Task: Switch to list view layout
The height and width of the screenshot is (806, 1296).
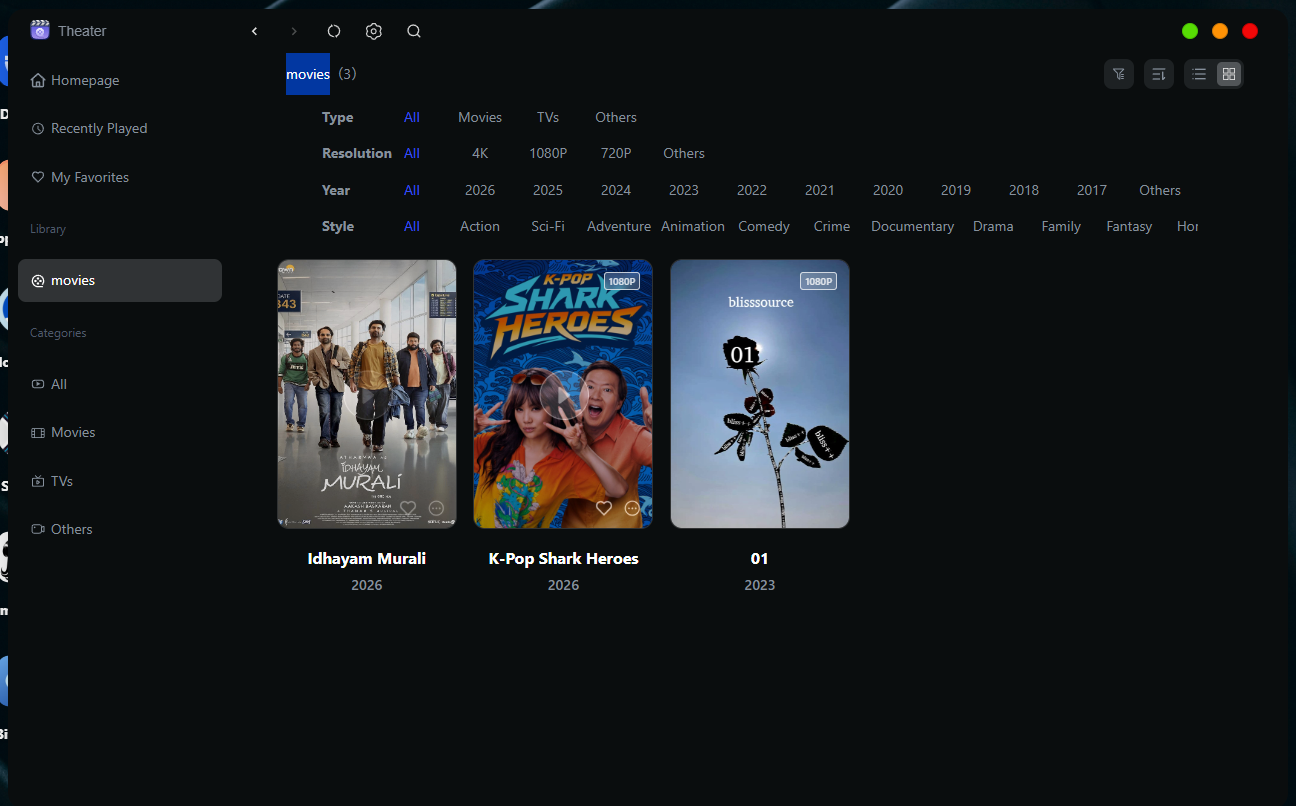Action: point(1199,74)
